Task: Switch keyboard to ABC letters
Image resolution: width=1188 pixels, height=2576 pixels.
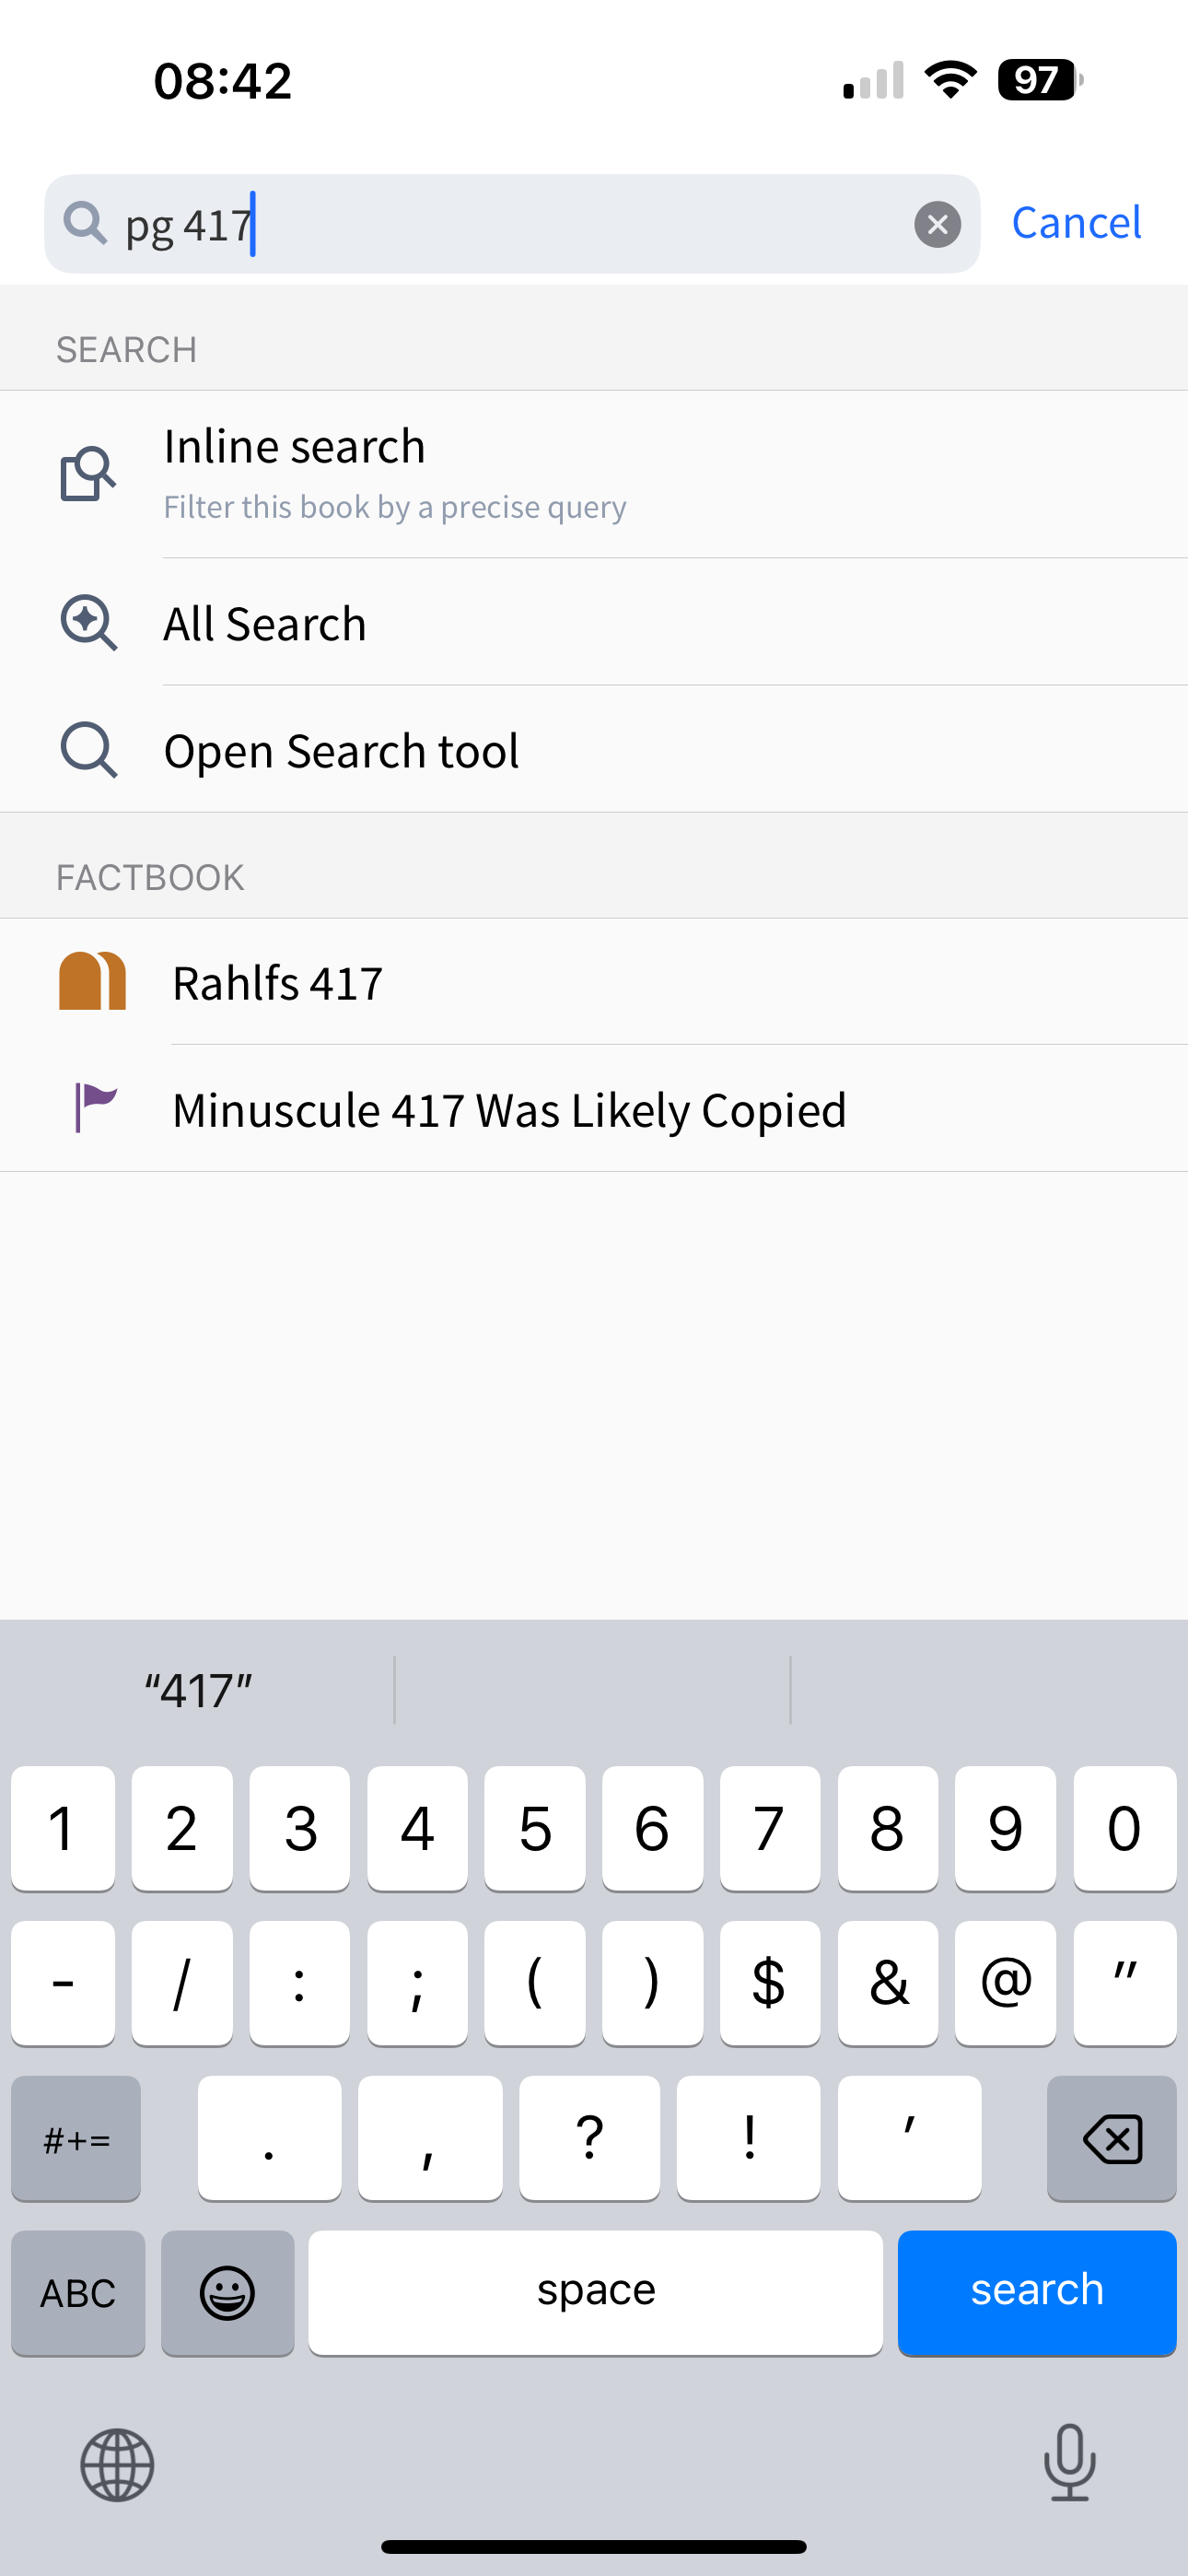Action: [x=78, y=2292]
